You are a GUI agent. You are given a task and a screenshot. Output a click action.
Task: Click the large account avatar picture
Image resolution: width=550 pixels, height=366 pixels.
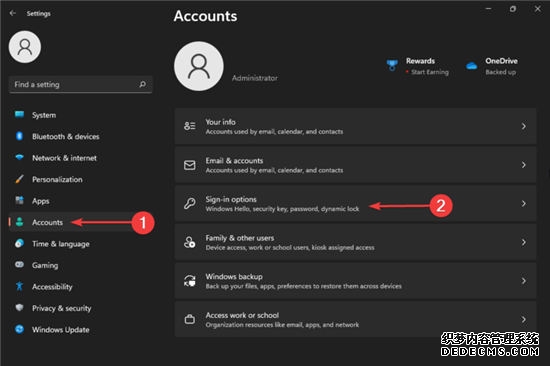199,66
